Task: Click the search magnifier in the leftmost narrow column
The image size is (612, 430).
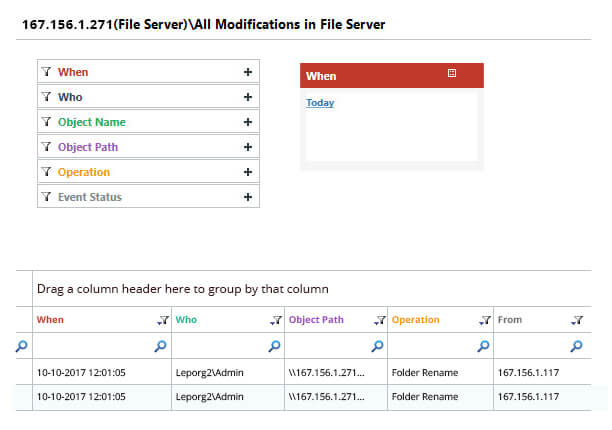Action: click(x=22, y=346)
